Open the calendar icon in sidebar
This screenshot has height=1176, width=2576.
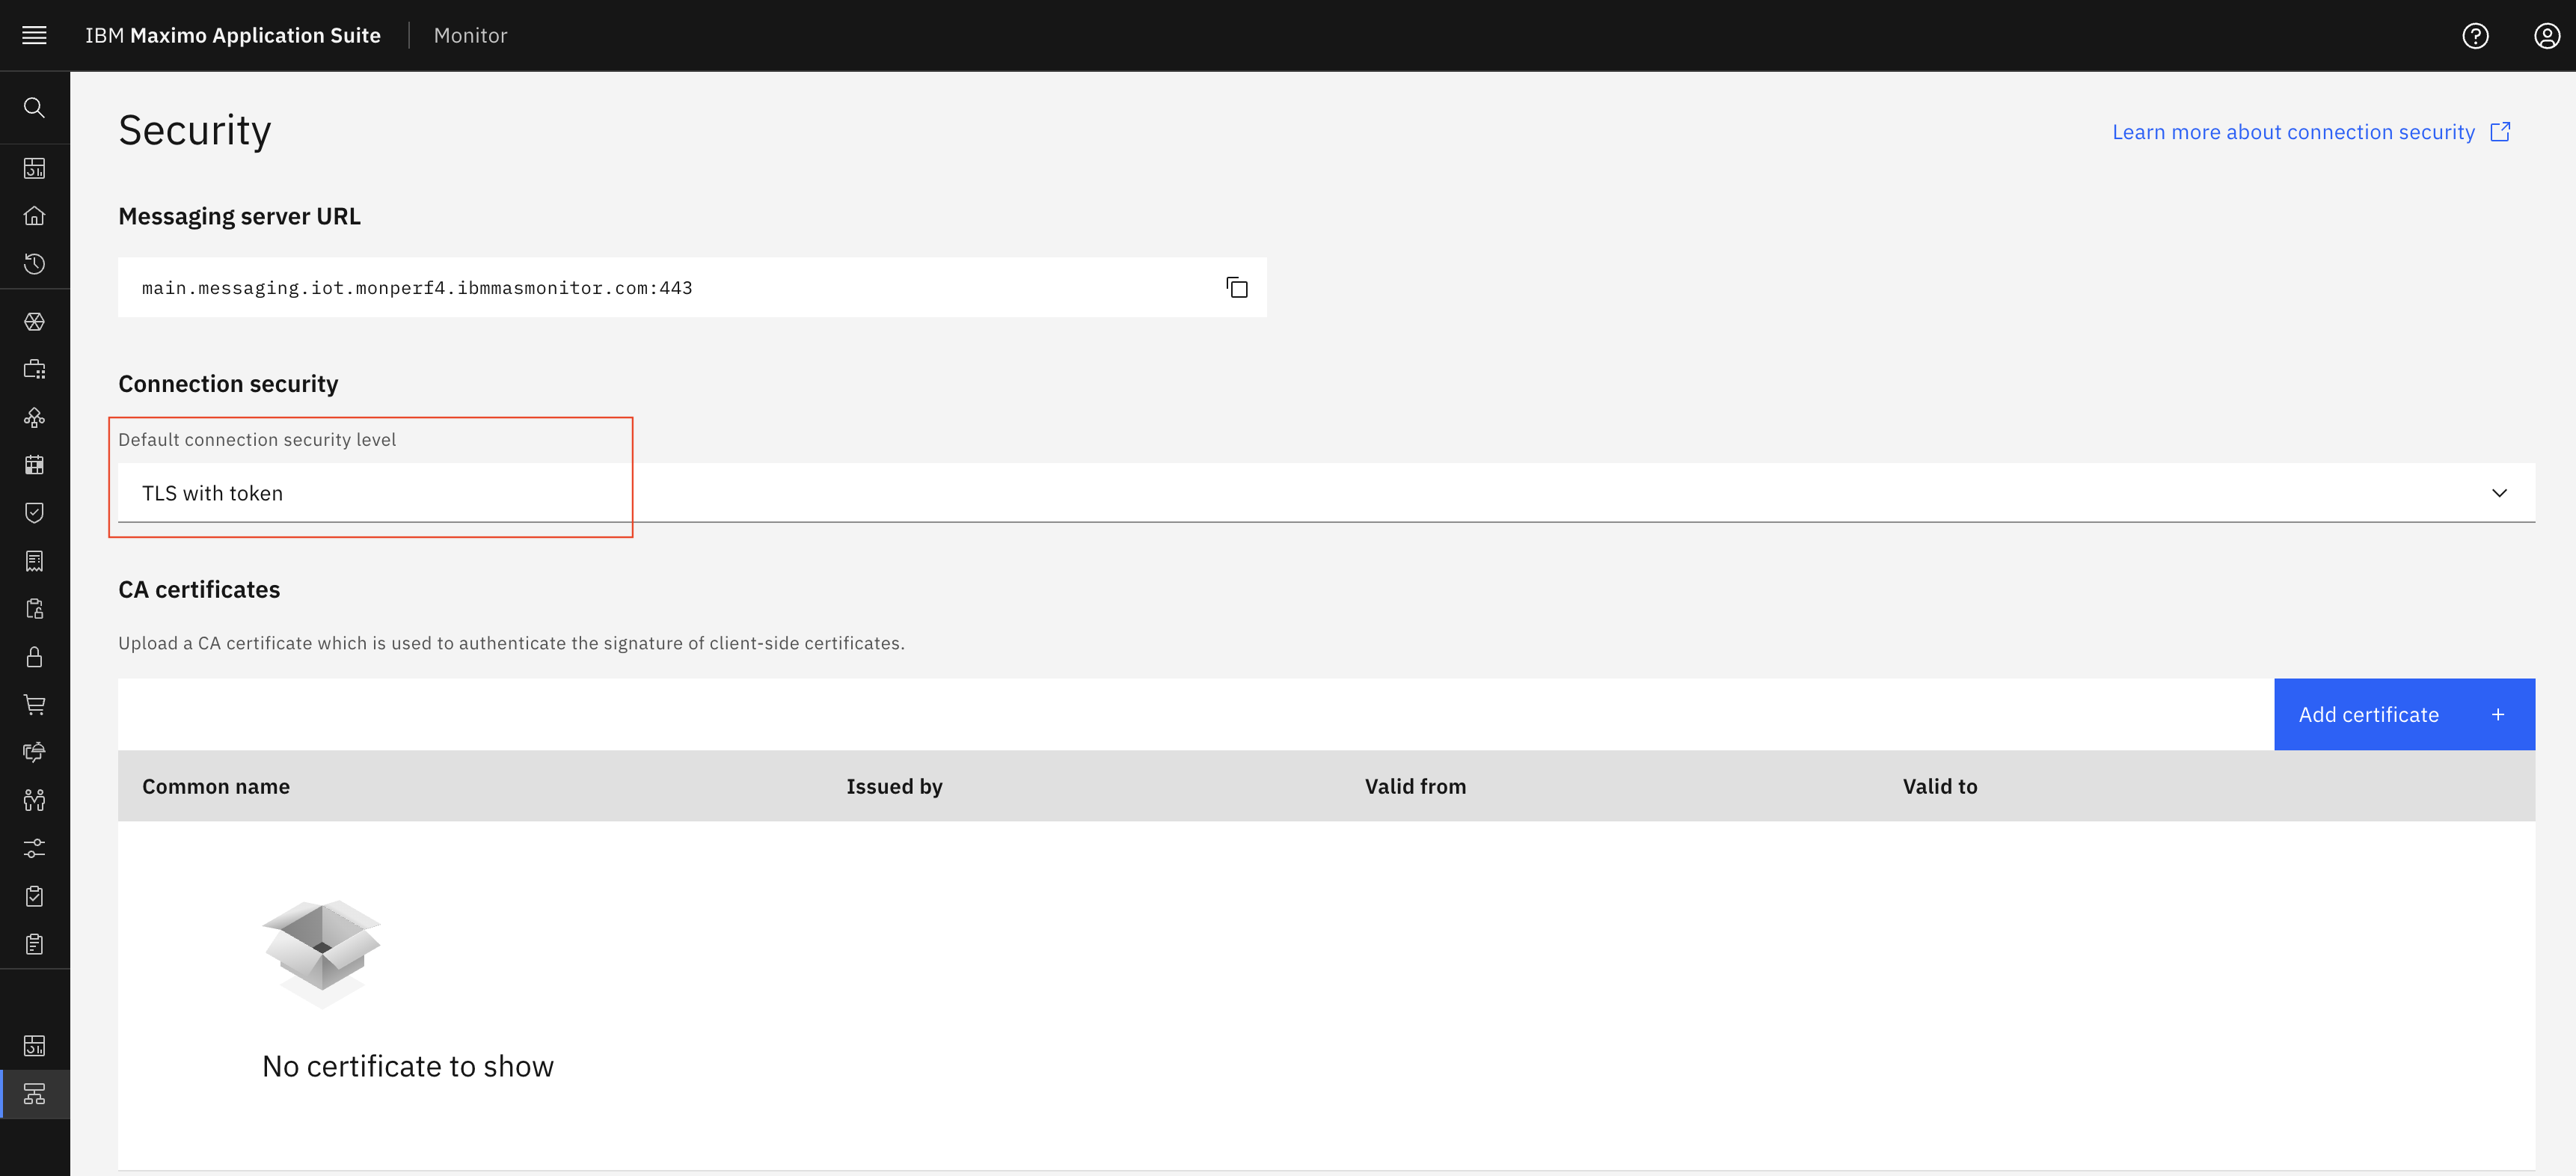(34, 465)
